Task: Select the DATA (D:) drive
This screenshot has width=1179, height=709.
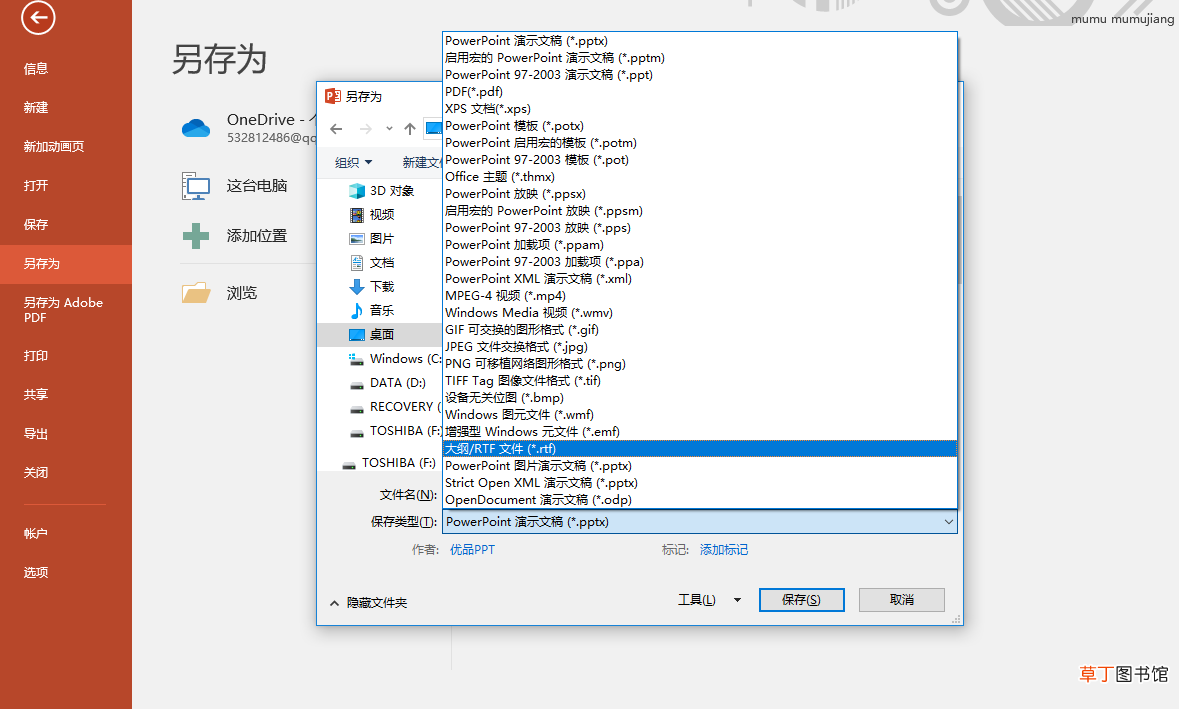Action: [388, 383]
